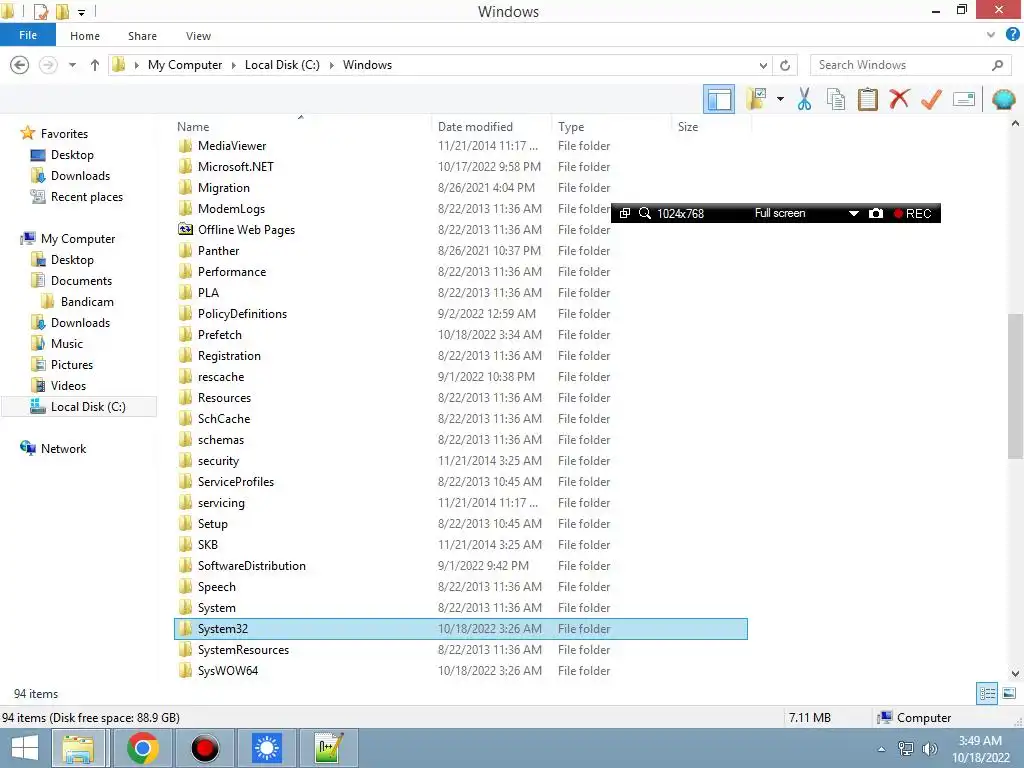Select the SysWOW64 folder
This screenshot has height=768, width=1024.
pos(227,671)
